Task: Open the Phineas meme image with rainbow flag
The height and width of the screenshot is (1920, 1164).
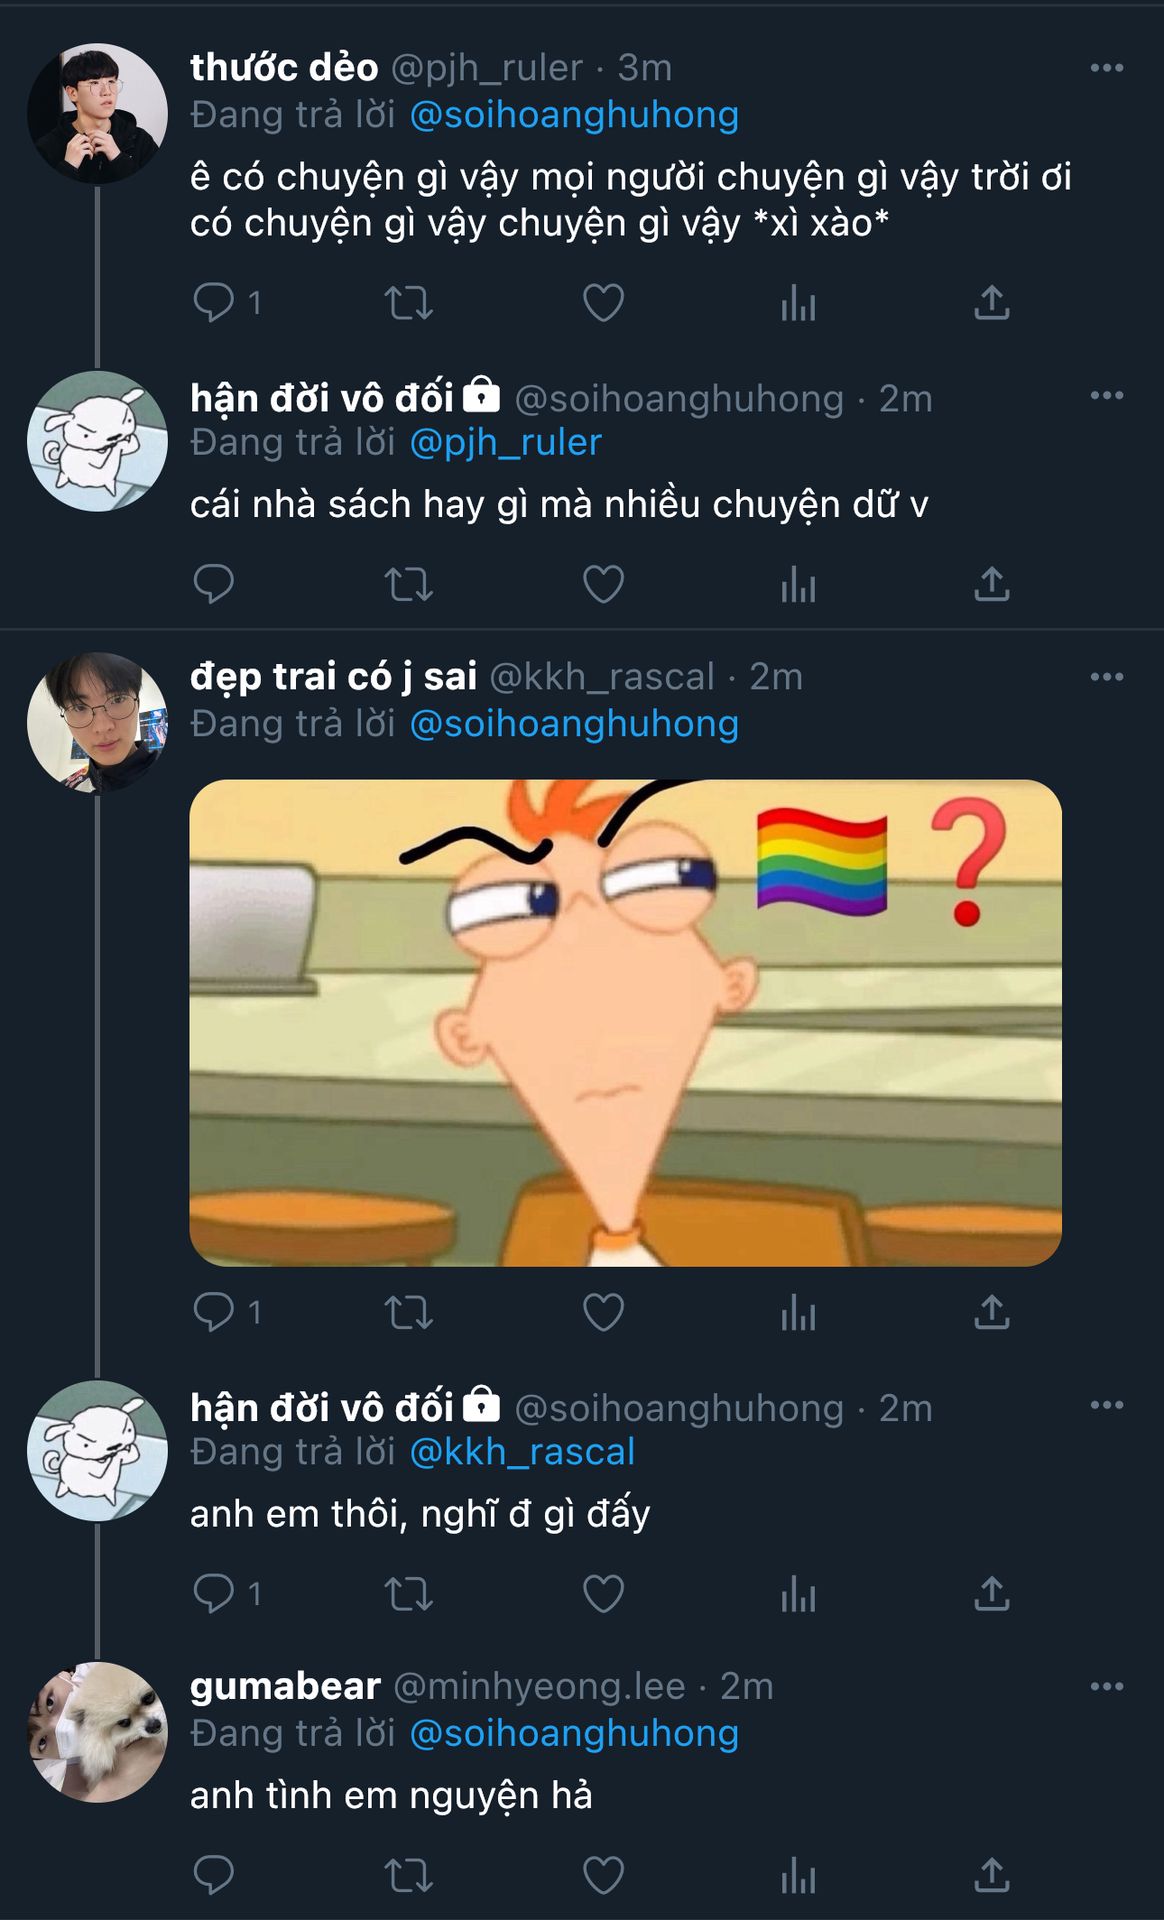Action: pyautogui.click(x=625, y=1022)
